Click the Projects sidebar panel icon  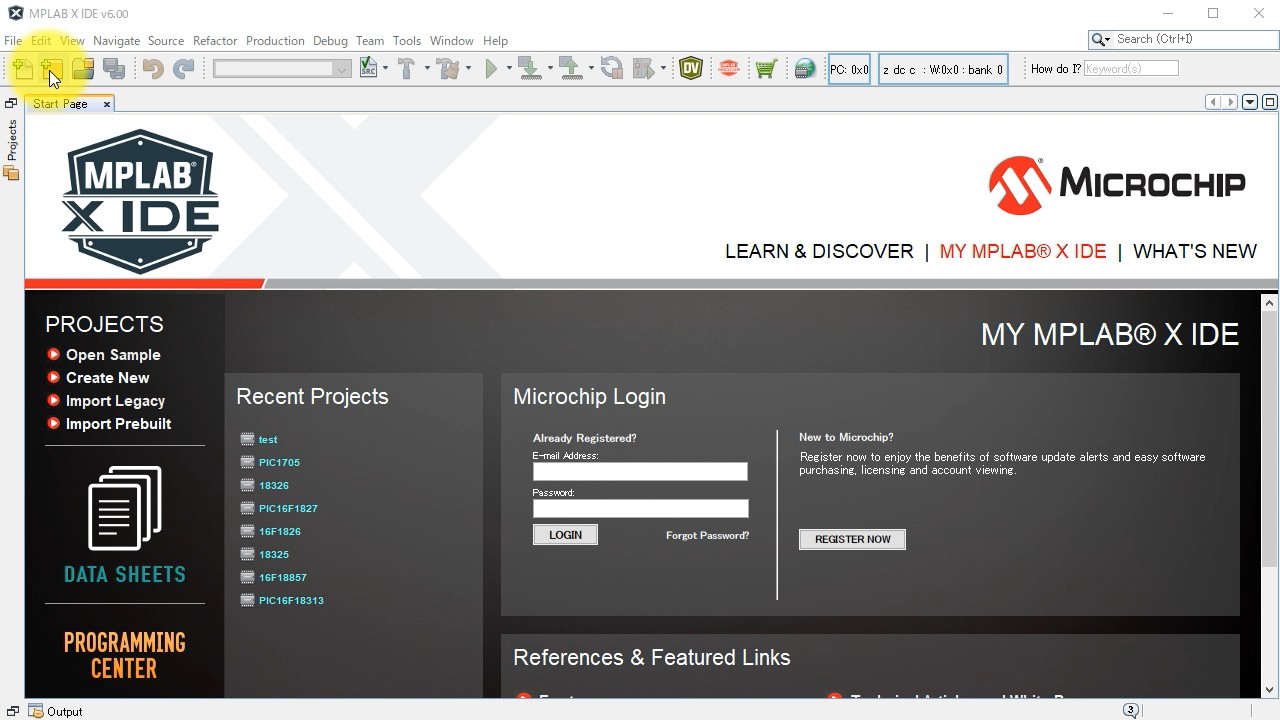pyautogui.click(x=12, y=174)
